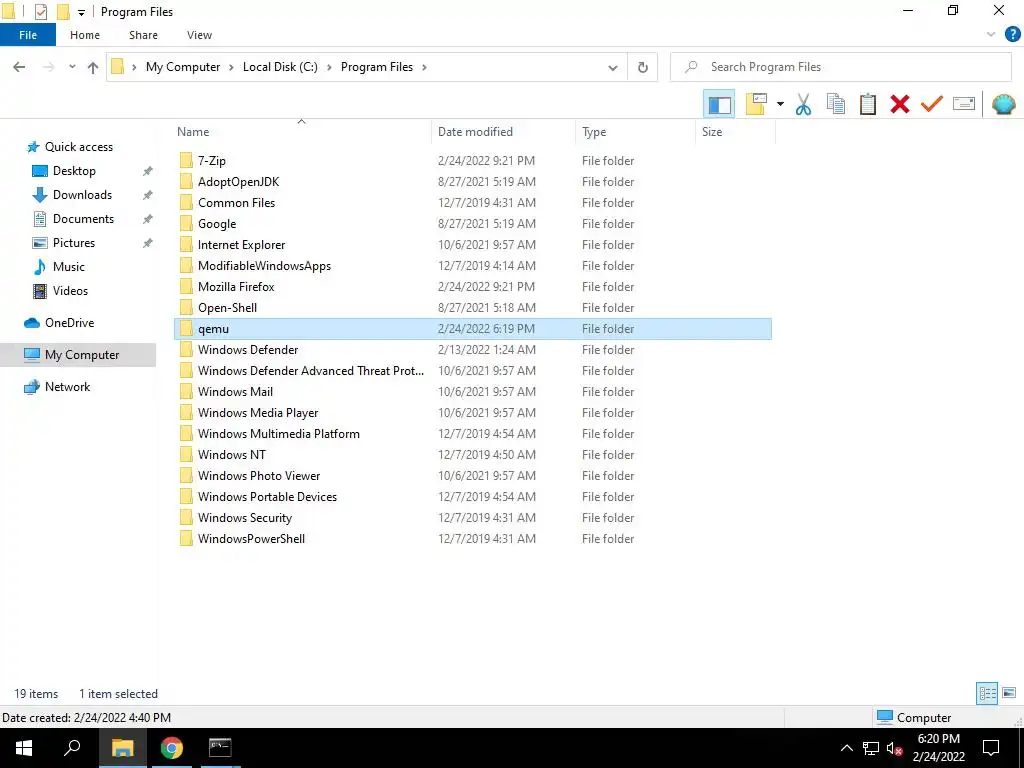
Task: Open dropdown arrow beside new folder icon
Action: (780, 104)
